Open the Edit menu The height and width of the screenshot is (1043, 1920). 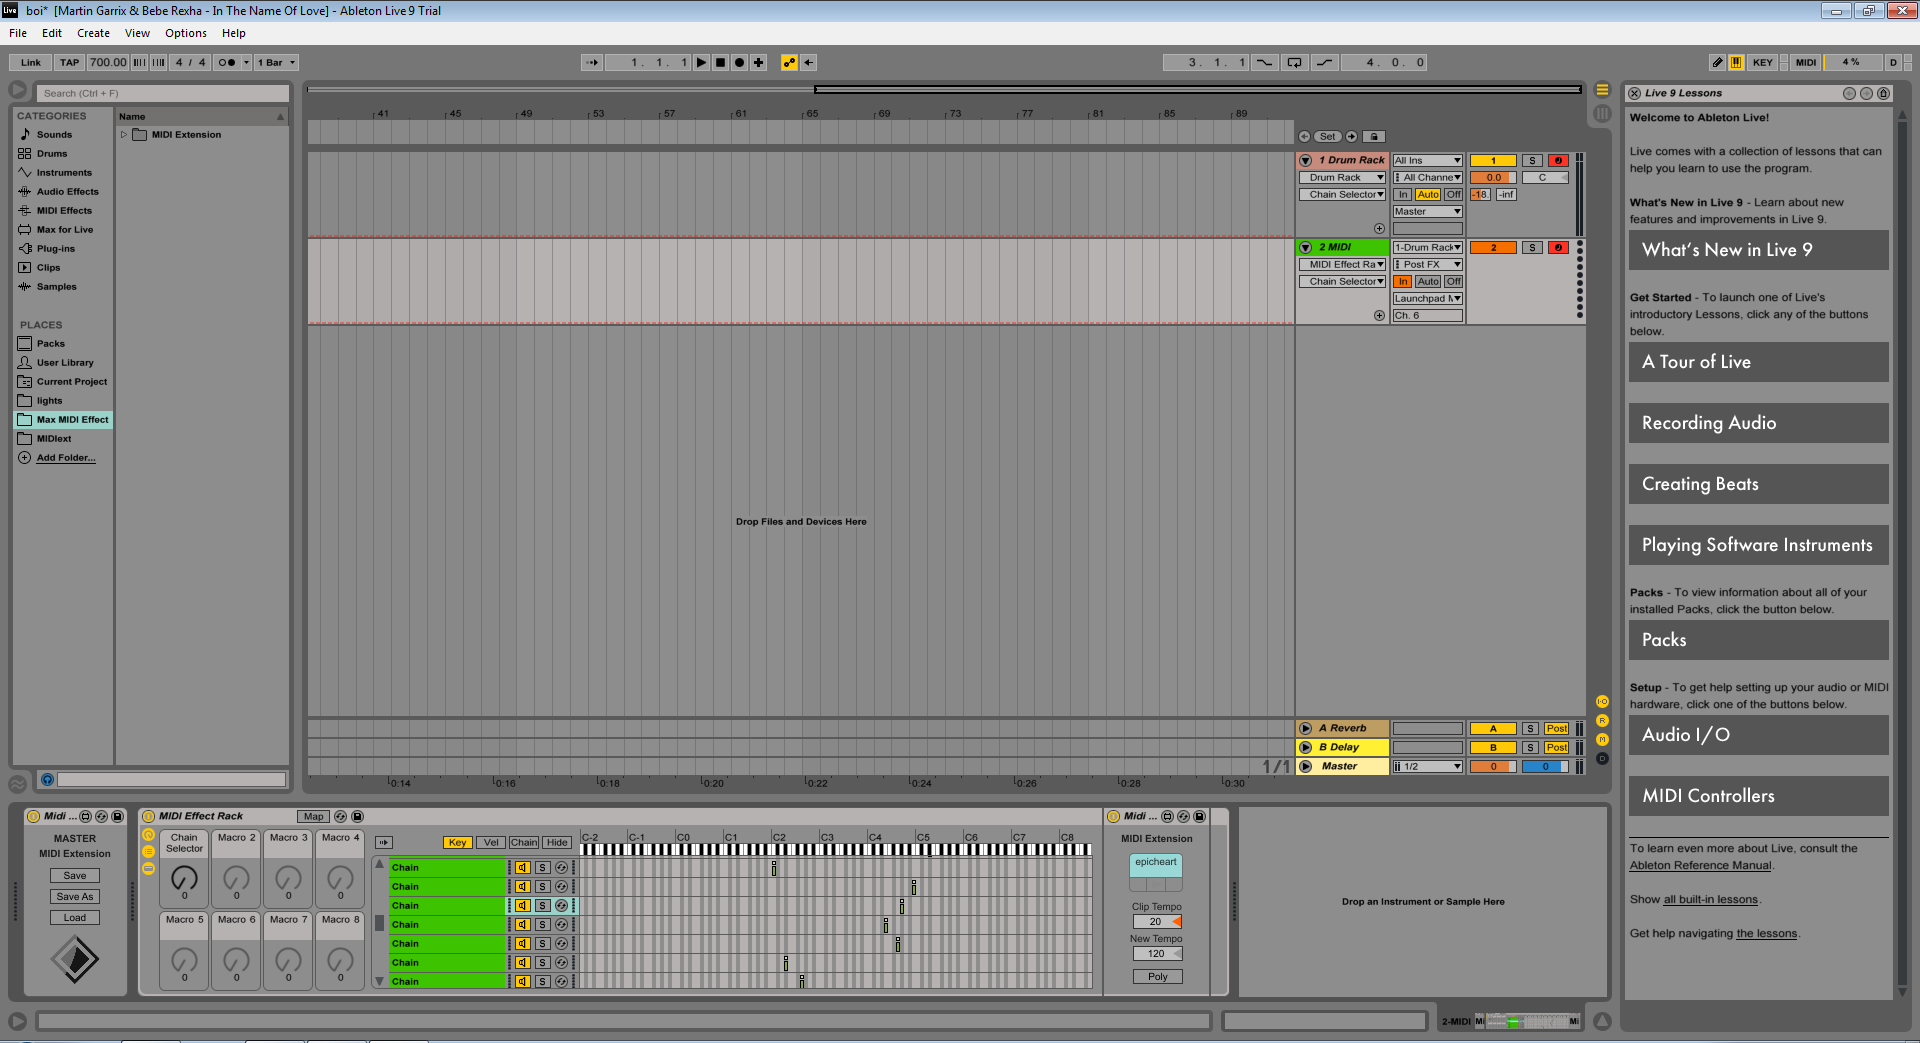click(52, 33)
